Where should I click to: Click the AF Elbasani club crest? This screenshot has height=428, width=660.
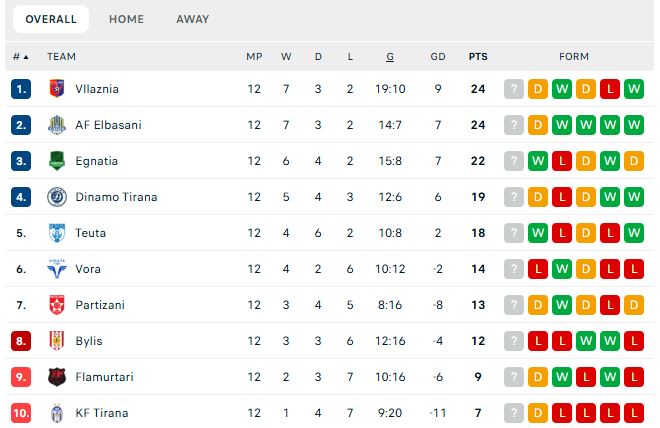[56, 125]
